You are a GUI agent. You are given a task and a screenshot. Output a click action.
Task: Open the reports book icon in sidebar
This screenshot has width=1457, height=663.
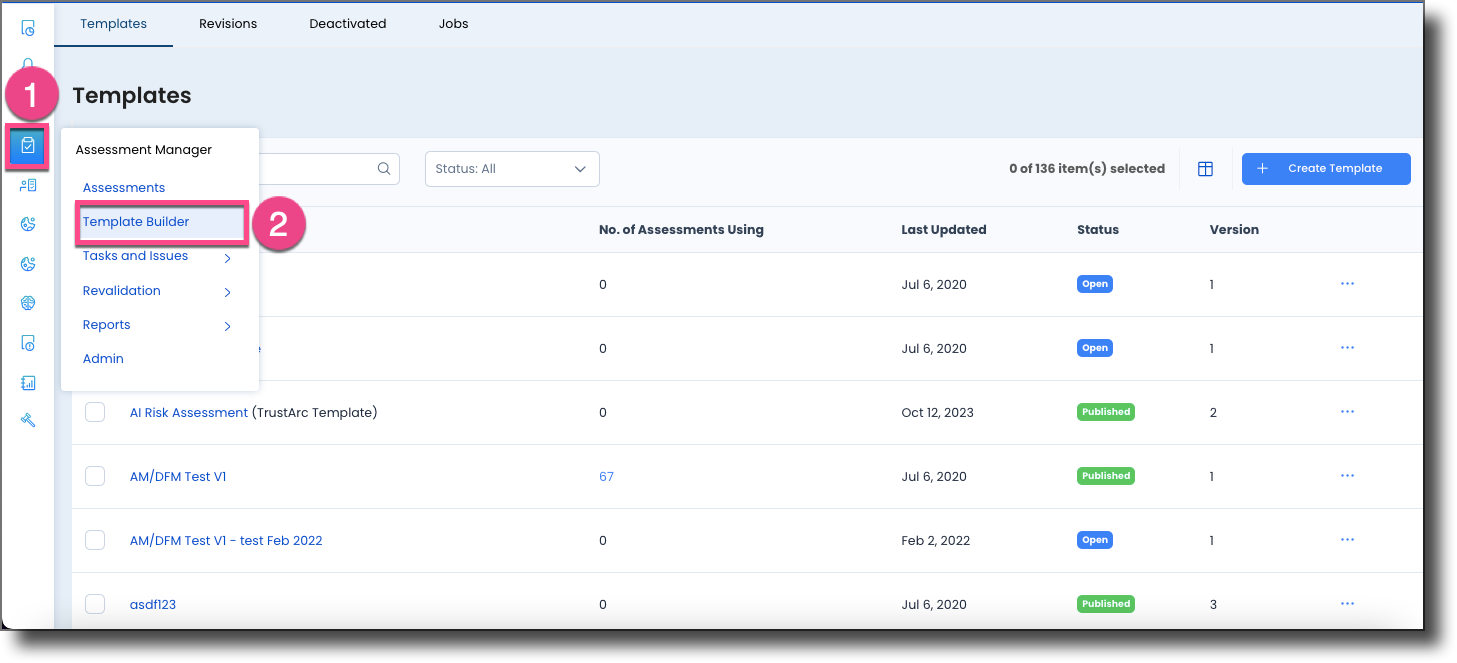(x=28, y=382)
